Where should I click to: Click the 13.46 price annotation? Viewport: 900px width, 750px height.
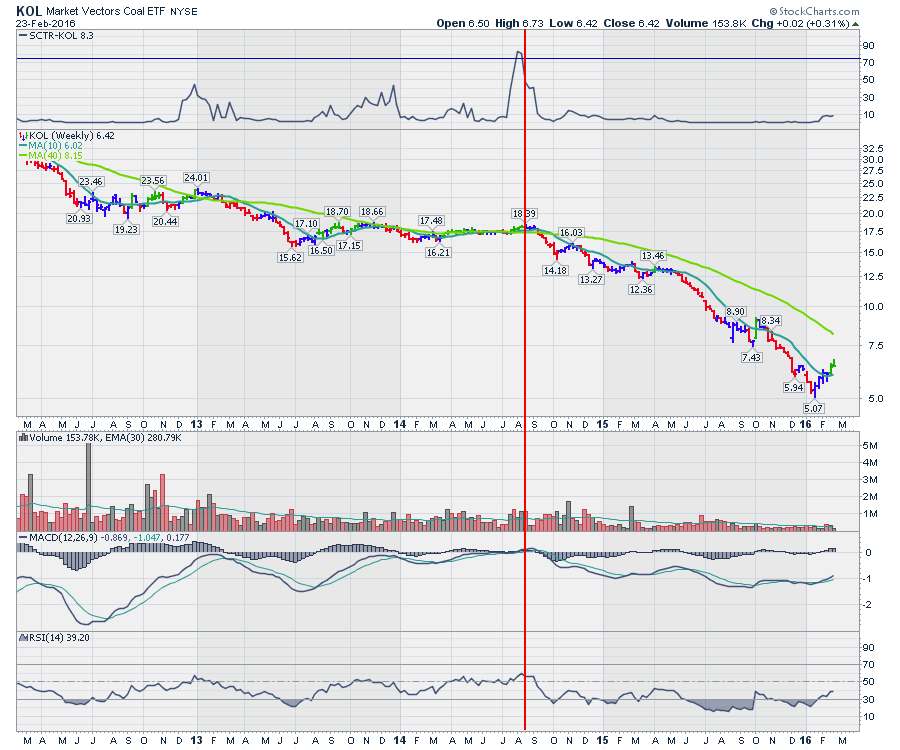(653, 255)
